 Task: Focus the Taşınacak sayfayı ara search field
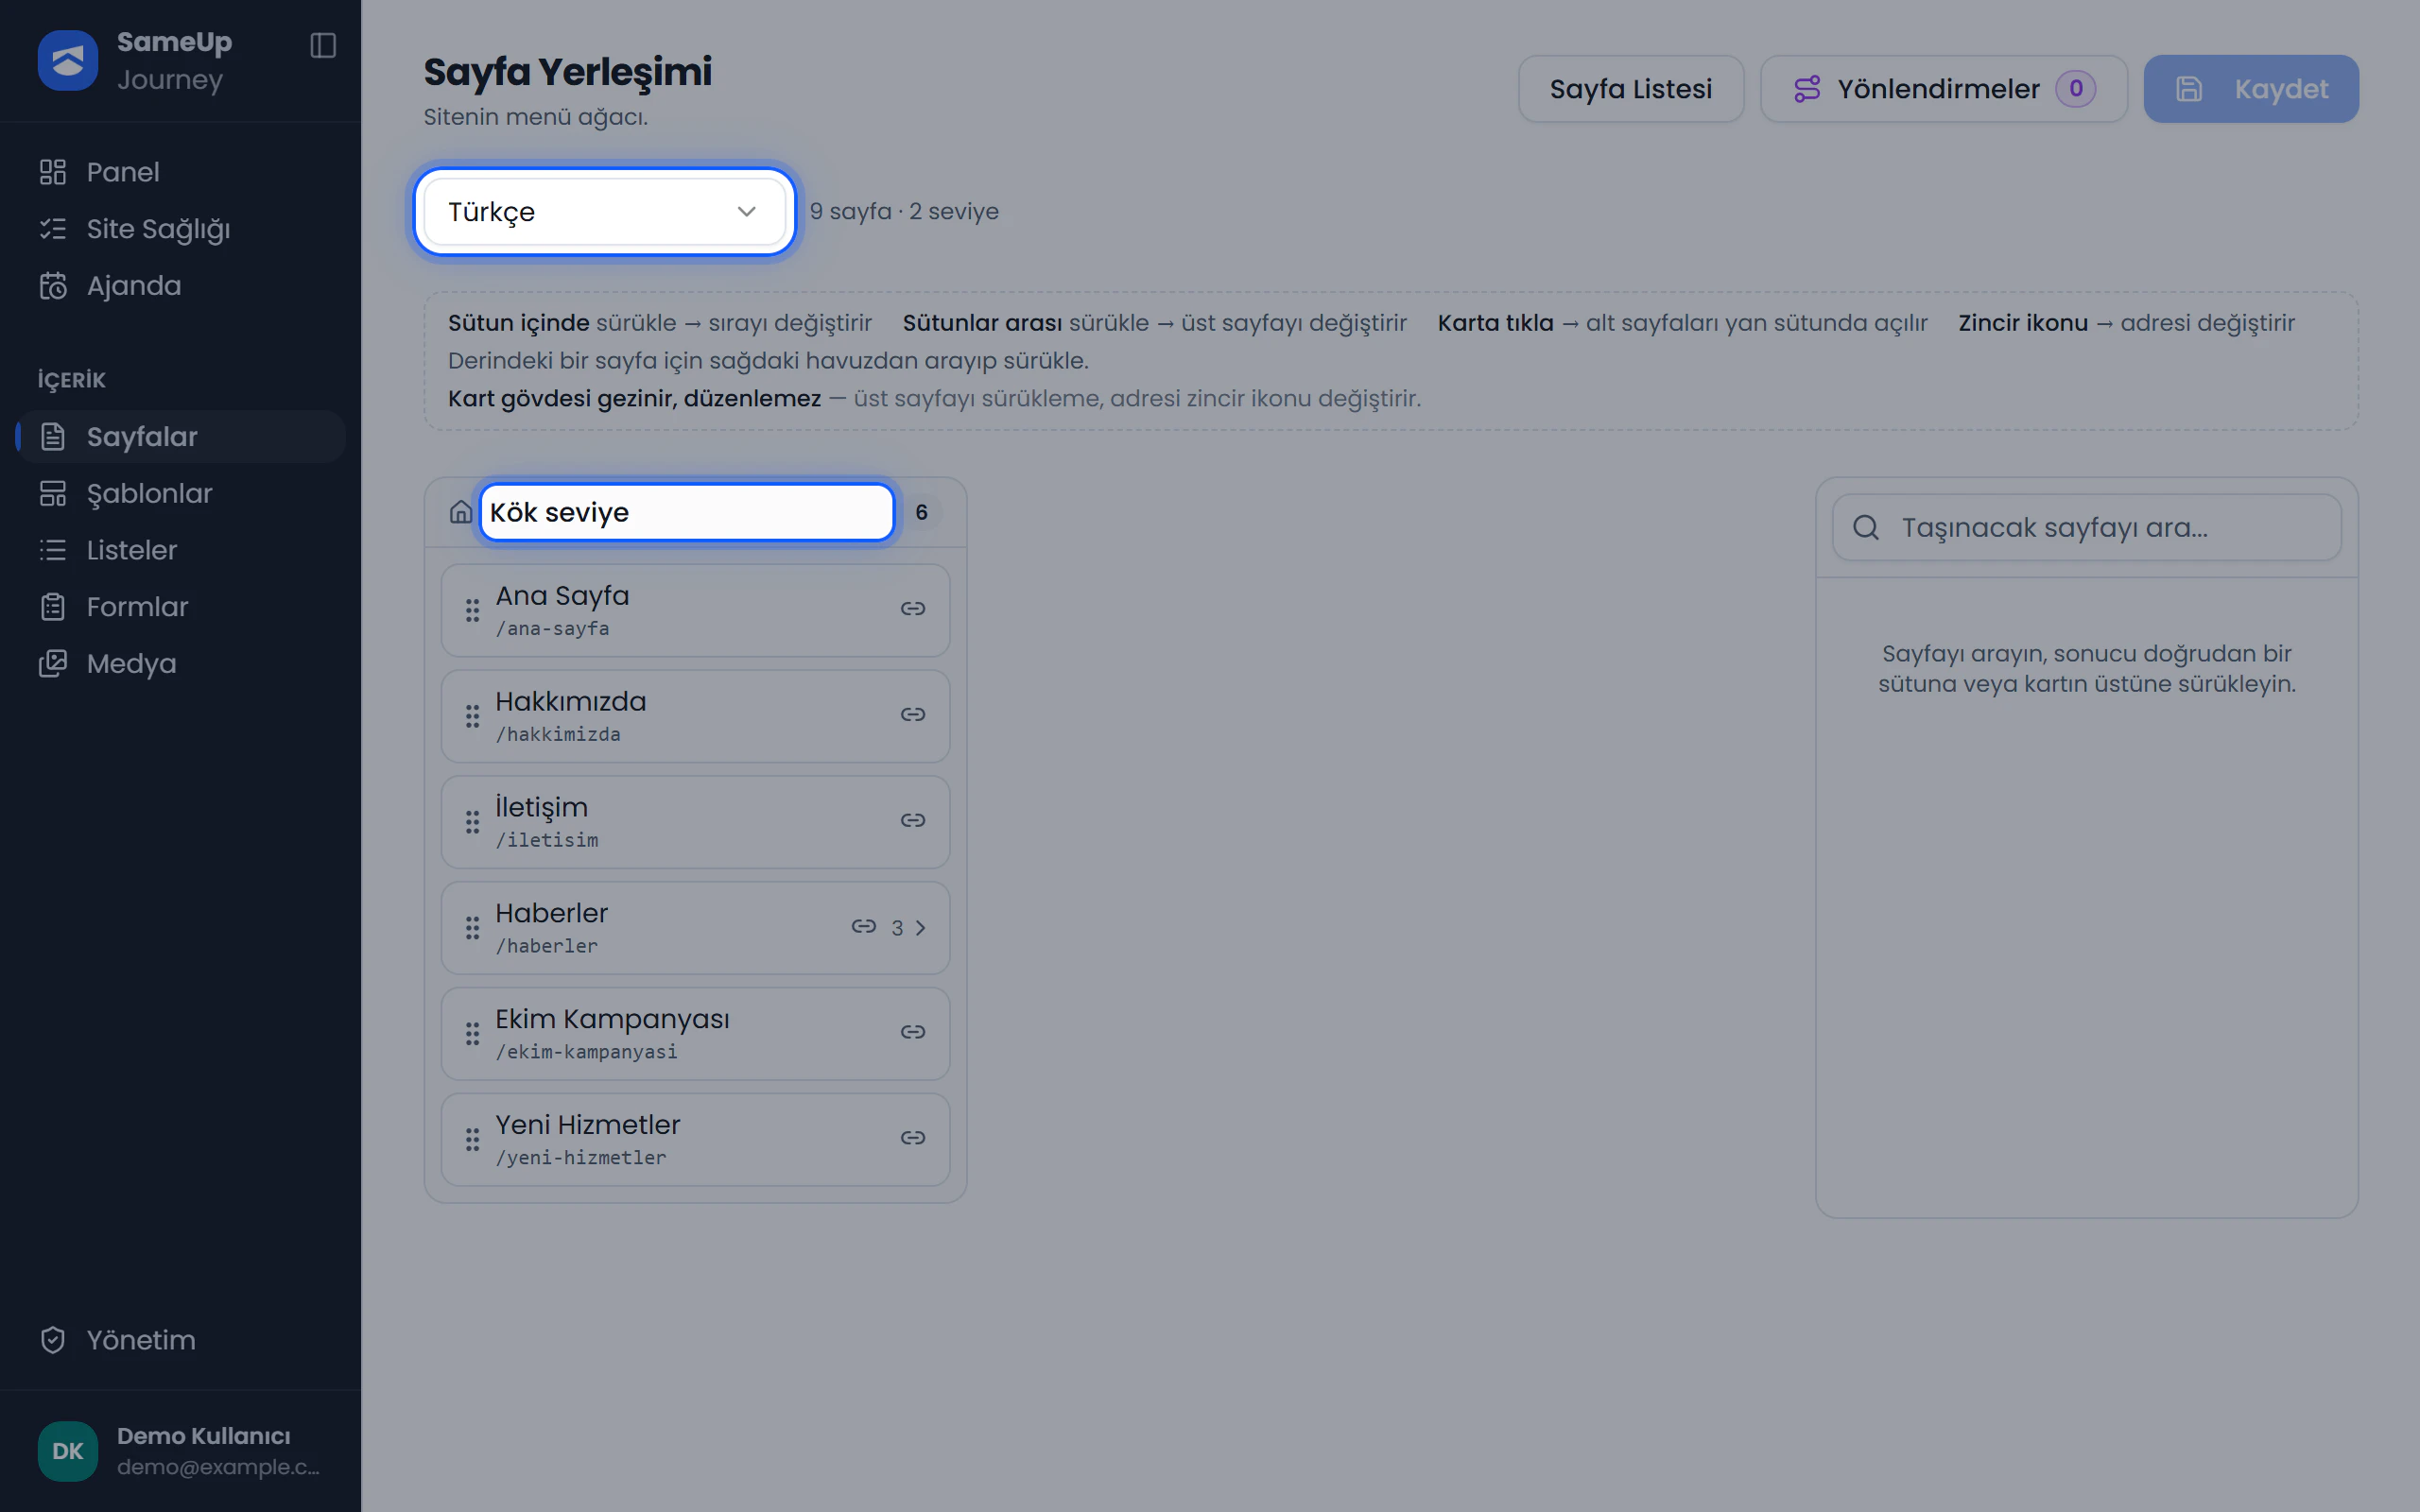click(x=2086, y=528)
